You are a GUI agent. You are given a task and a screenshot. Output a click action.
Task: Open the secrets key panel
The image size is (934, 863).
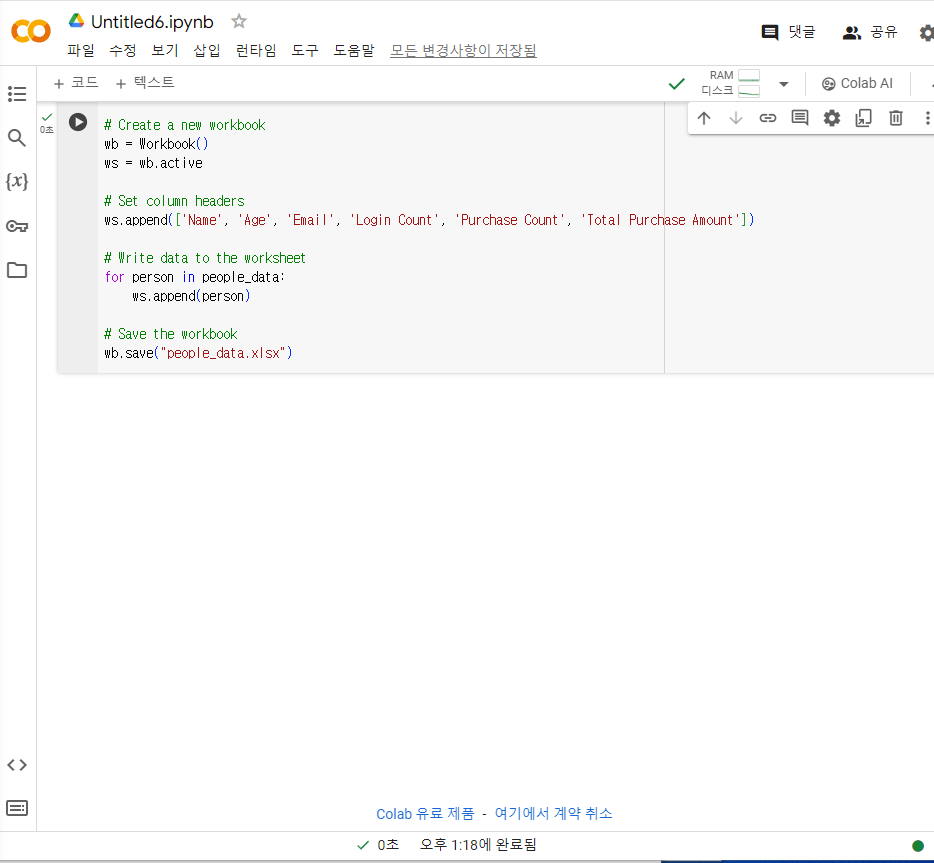[17, 226]
